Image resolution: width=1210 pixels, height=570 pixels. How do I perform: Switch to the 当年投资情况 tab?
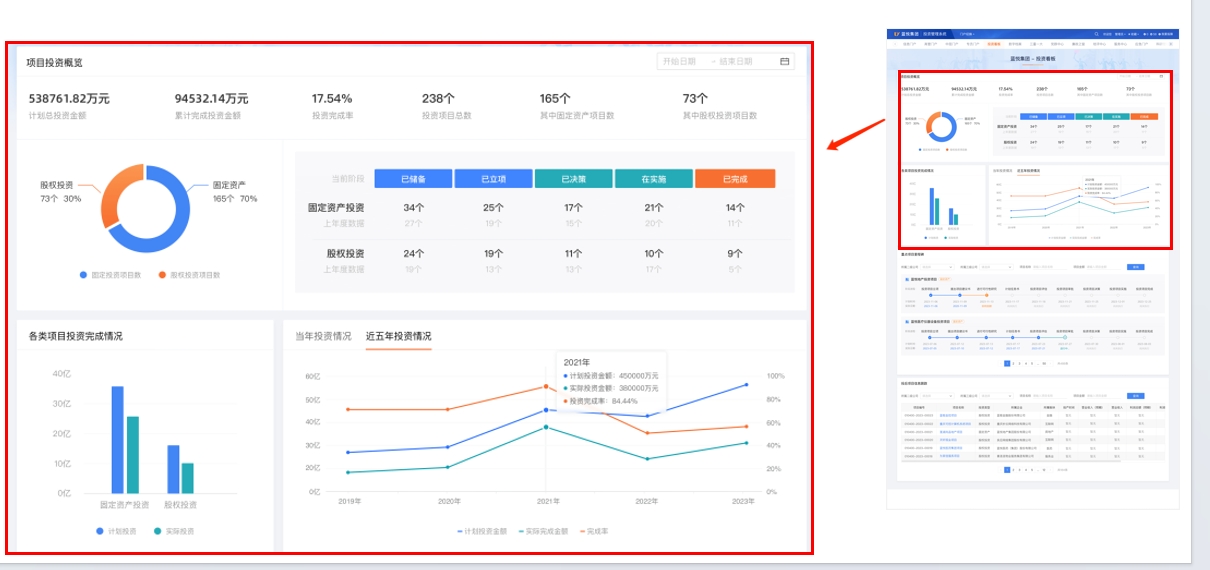[323, 336]
